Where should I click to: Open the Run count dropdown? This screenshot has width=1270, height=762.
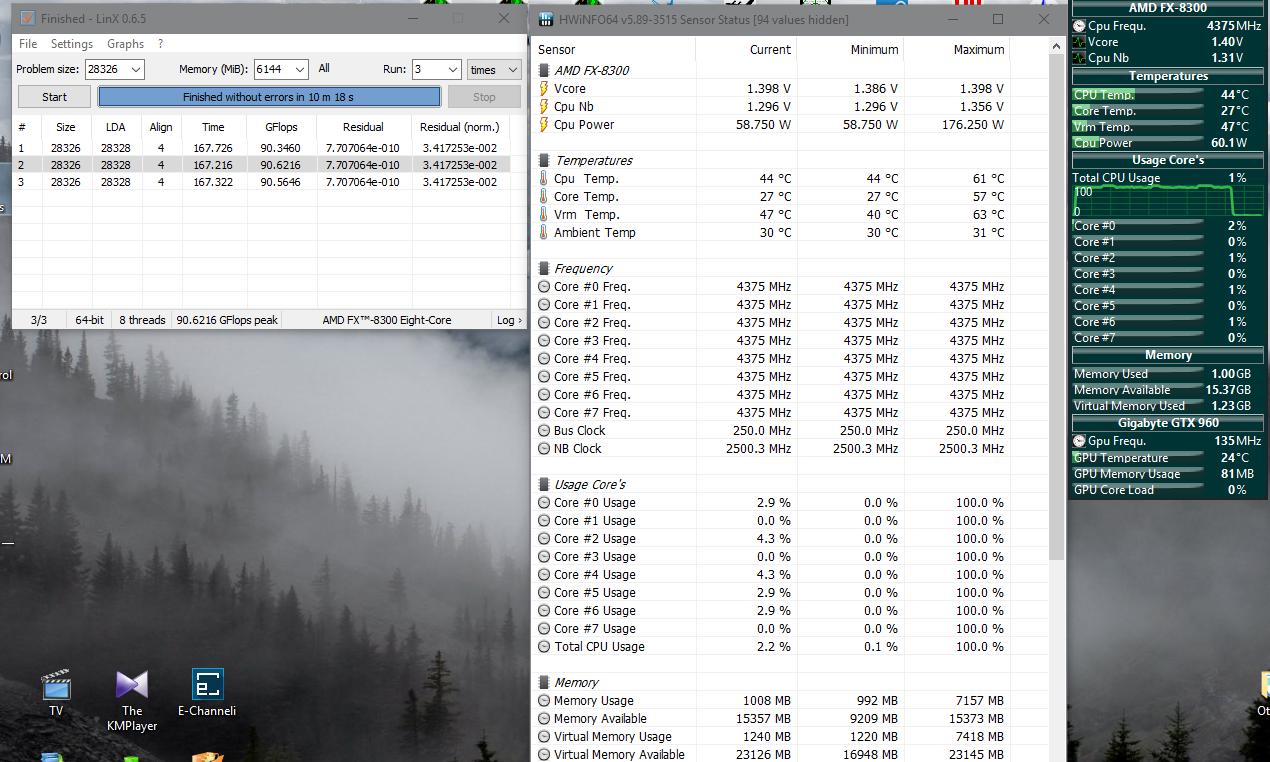point(451,70)
